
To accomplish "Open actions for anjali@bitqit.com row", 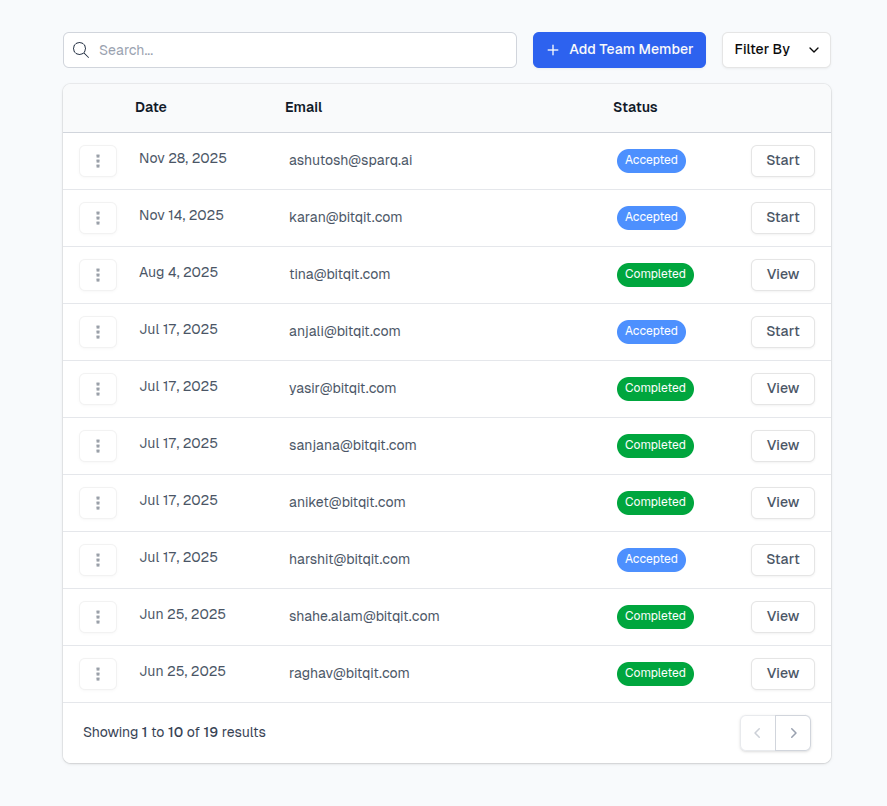I will click(x=97, y=332).
